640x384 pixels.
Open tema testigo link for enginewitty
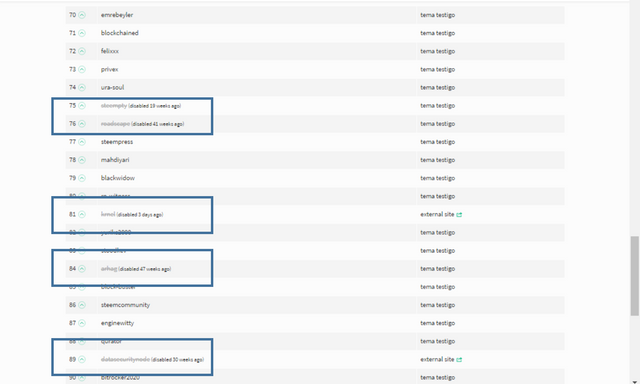(x=438, y=323)
